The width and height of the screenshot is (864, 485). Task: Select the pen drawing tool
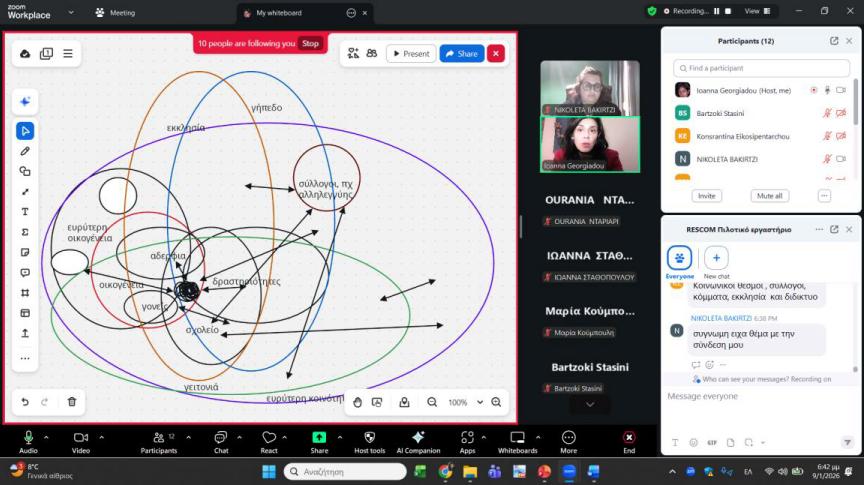pyautogui.click(x=25, y=151)
